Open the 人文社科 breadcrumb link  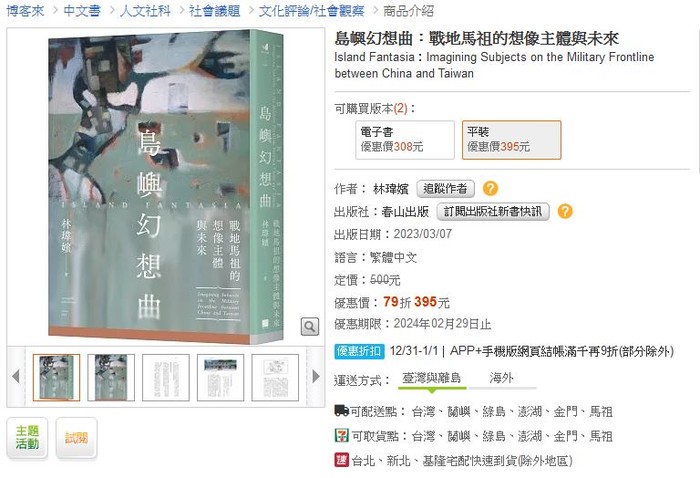tap(145, 11)
